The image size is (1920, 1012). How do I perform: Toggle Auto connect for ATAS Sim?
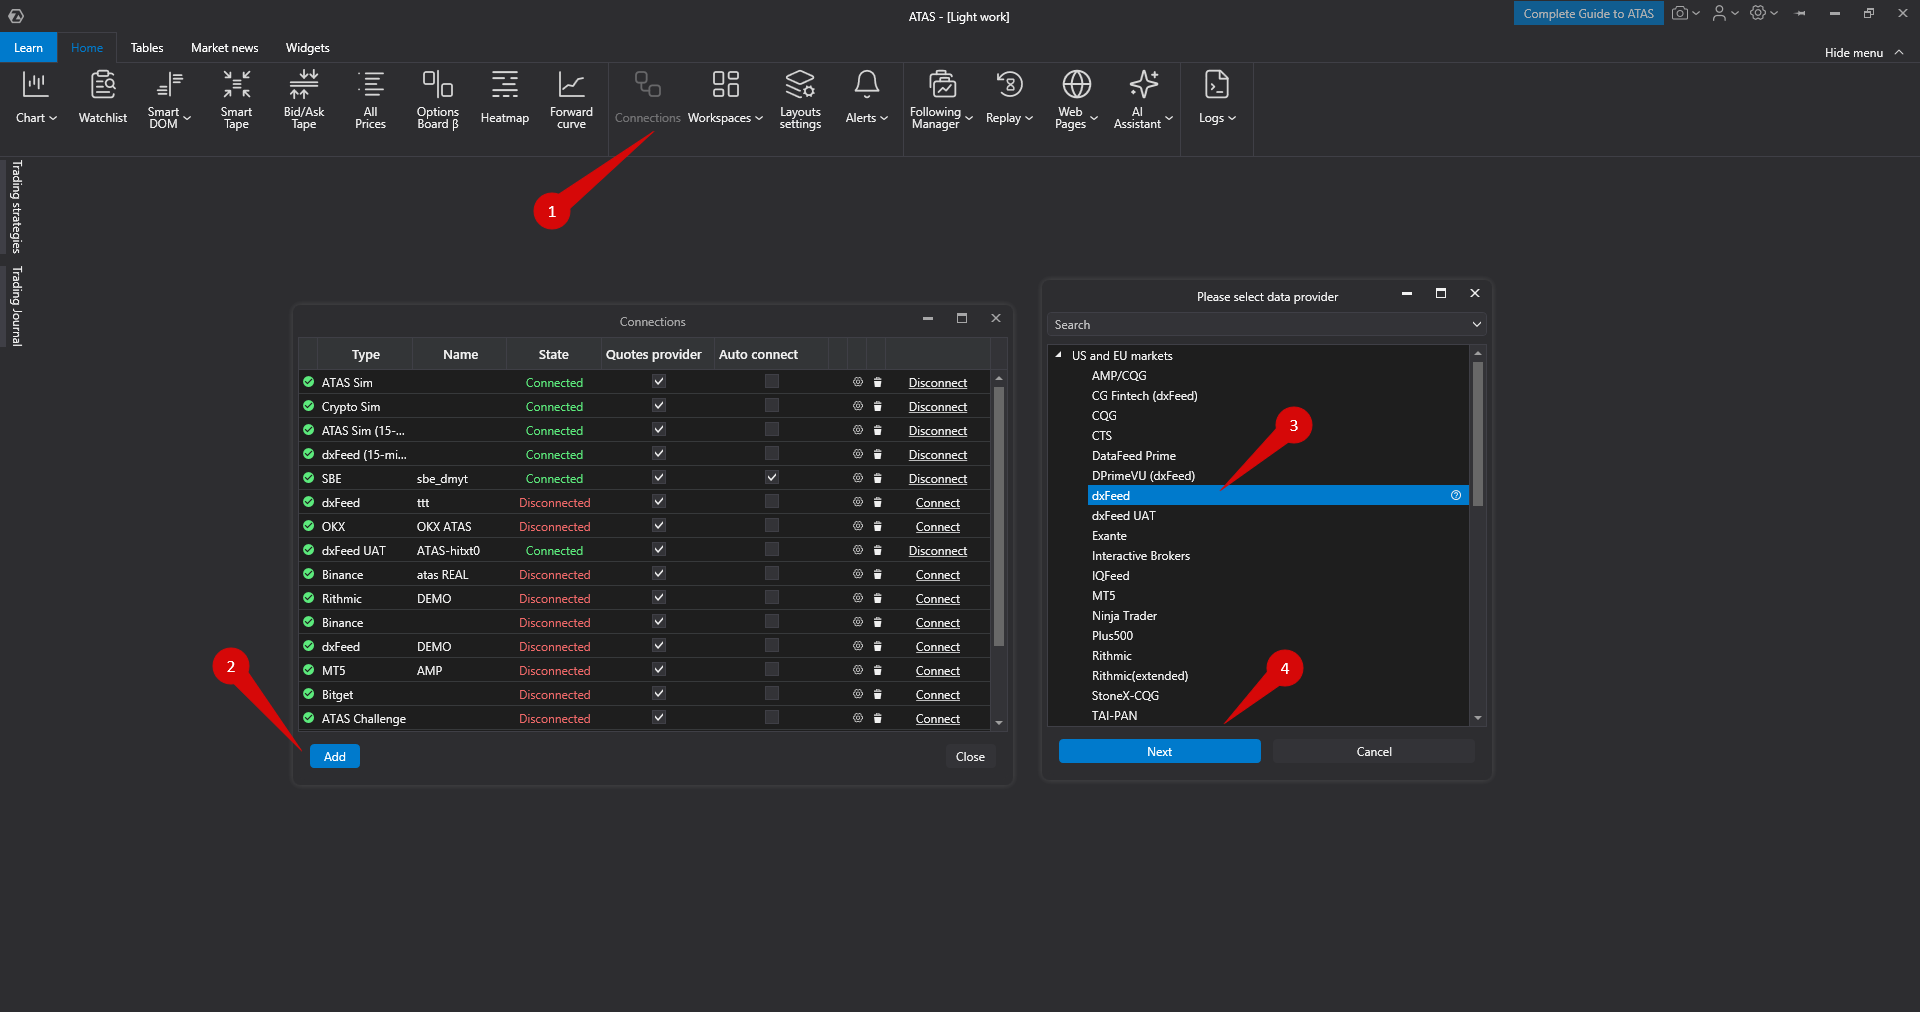[771, 381]
